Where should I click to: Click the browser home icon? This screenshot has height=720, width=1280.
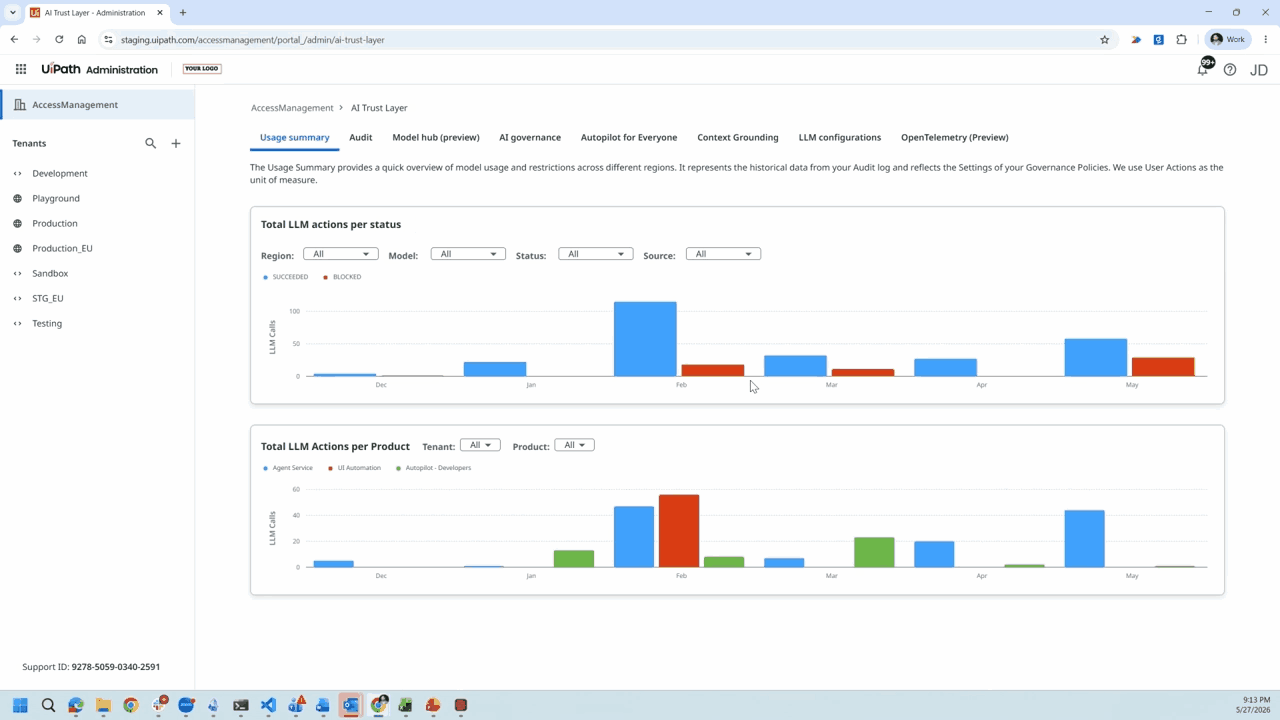pos(81,40)
